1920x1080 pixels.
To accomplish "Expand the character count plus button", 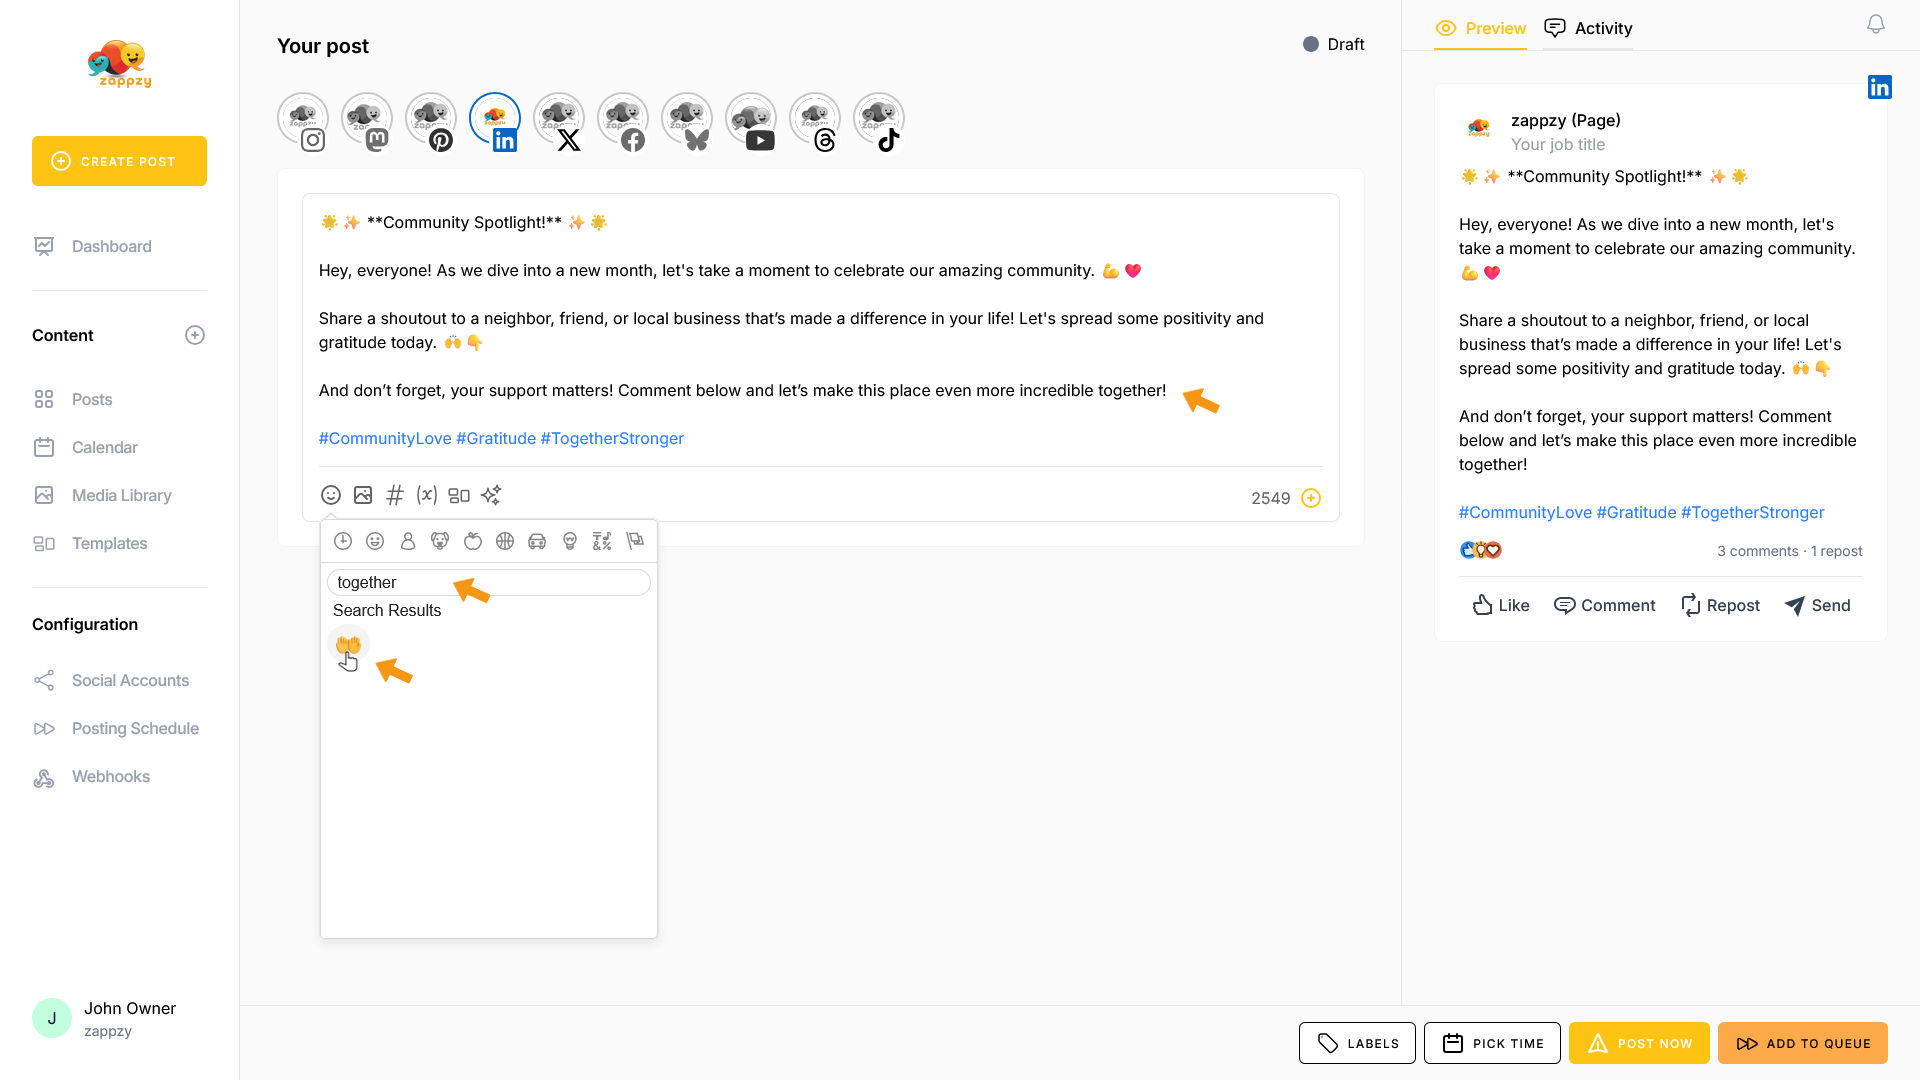I will 1311,498.
